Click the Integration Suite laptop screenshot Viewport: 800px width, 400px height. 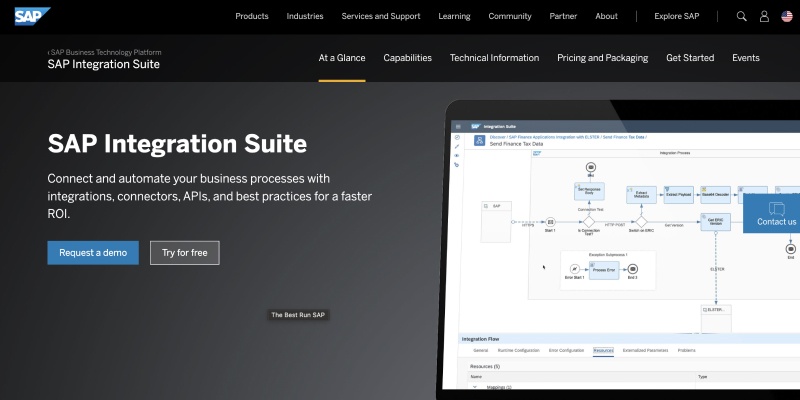pos(620,250)
